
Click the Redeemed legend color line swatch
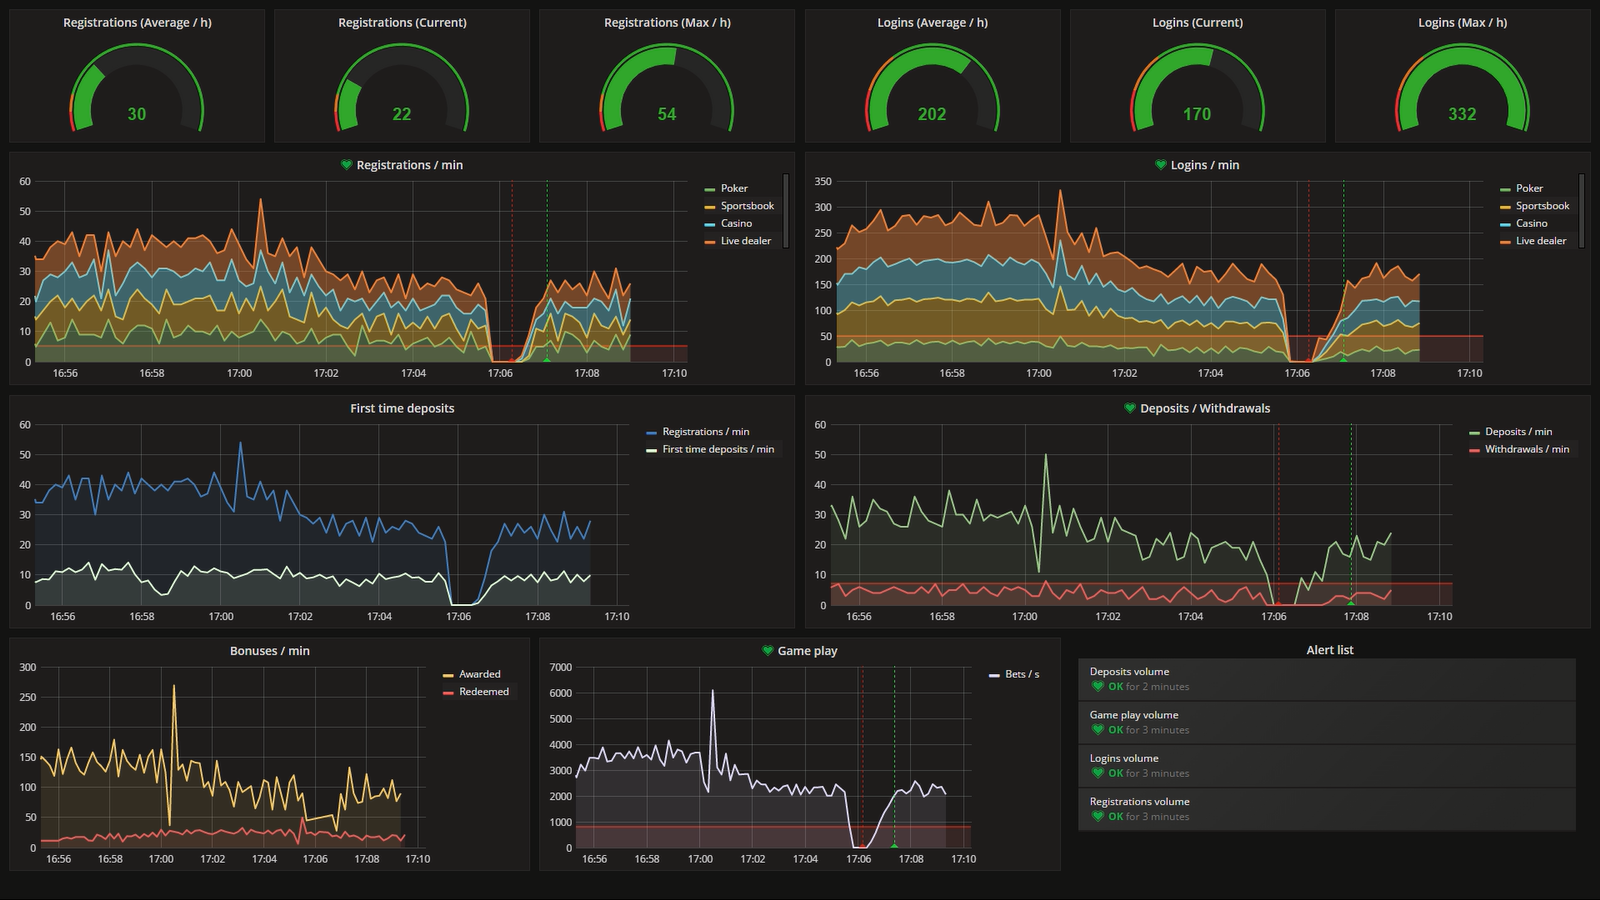[x=448, y=692]
